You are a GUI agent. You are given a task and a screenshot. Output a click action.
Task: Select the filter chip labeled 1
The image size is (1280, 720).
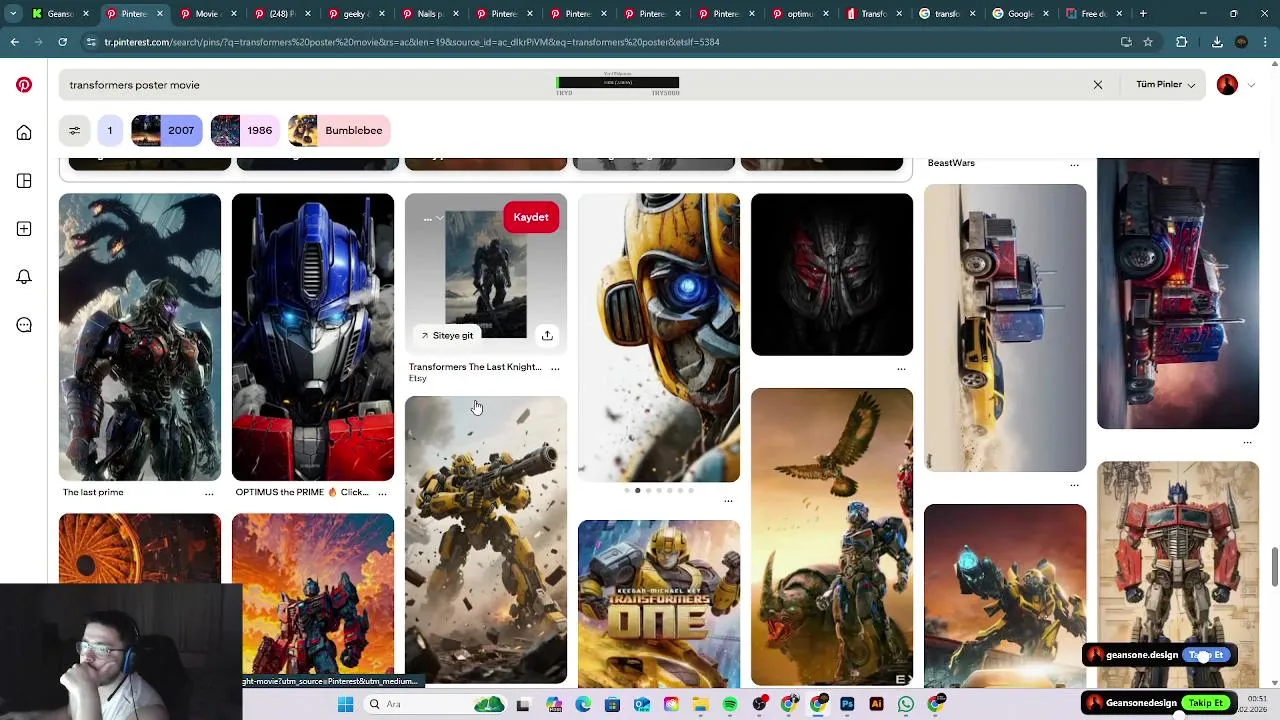110,130
